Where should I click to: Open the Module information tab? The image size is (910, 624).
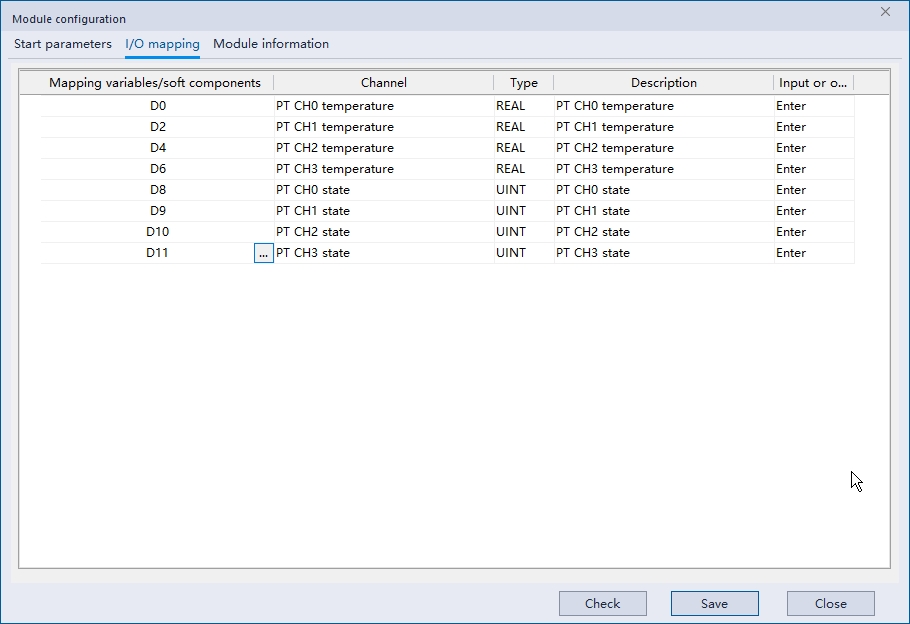tap(271, 44)
